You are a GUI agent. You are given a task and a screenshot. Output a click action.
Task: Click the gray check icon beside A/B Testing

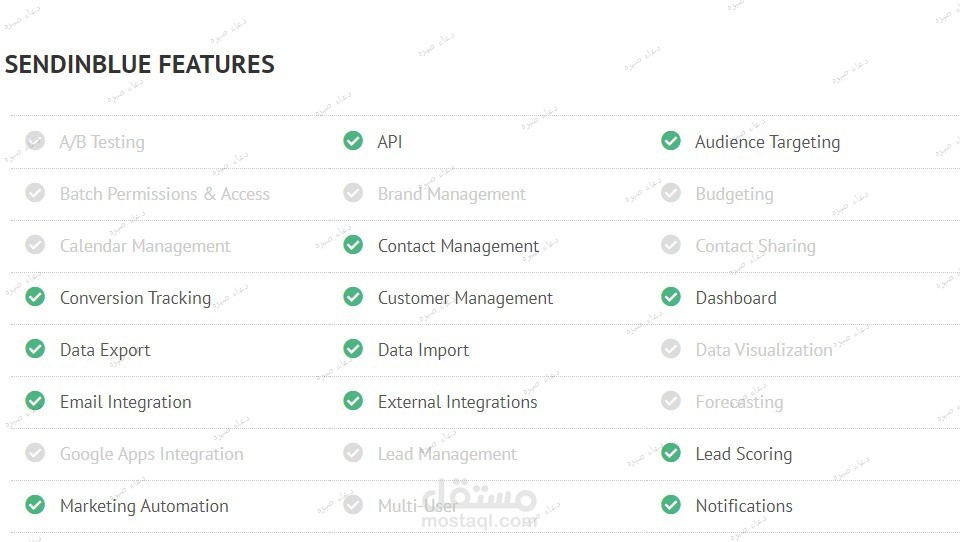pos(35,141)
